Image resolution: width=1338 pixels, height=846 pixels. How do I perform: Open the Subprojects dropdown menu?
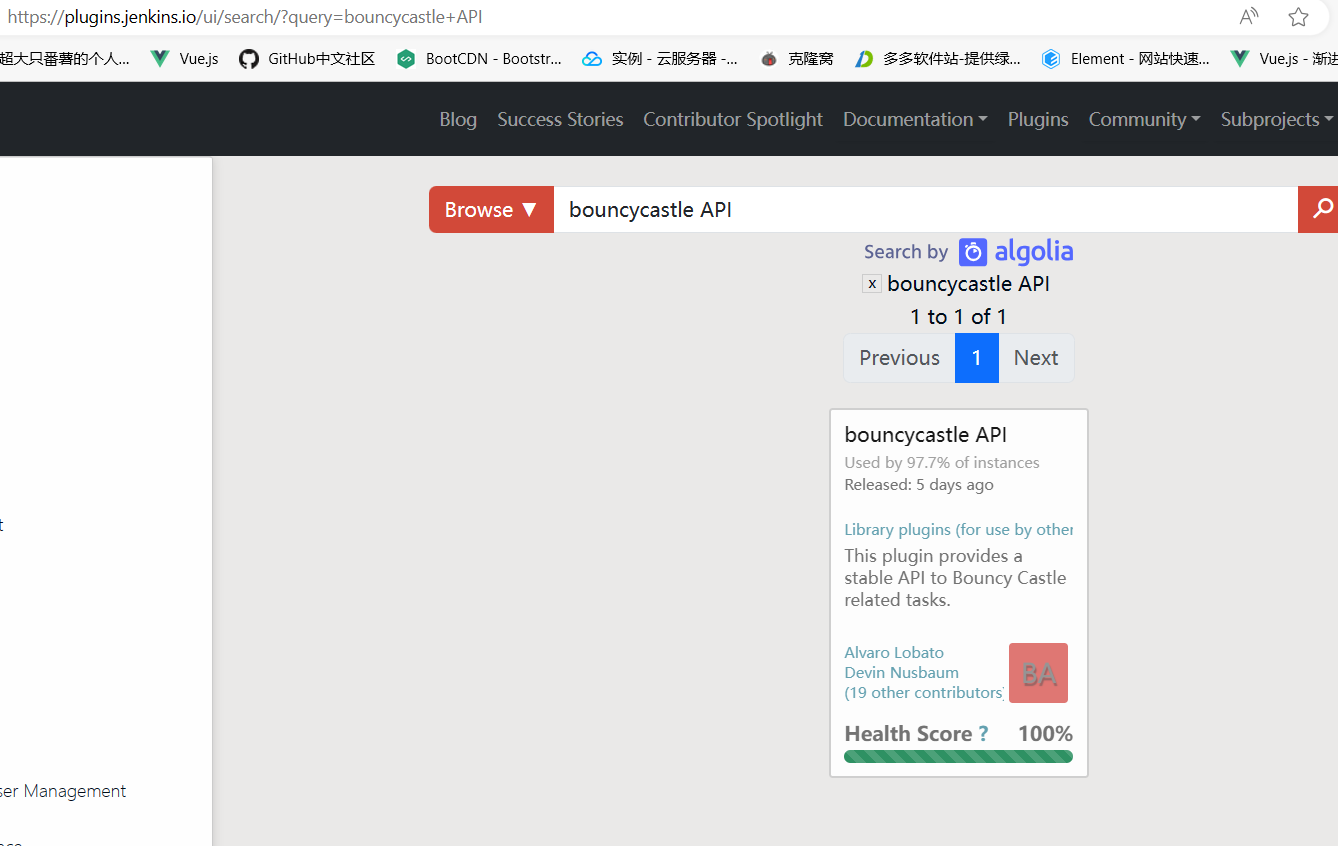(x=1276, y=119)
